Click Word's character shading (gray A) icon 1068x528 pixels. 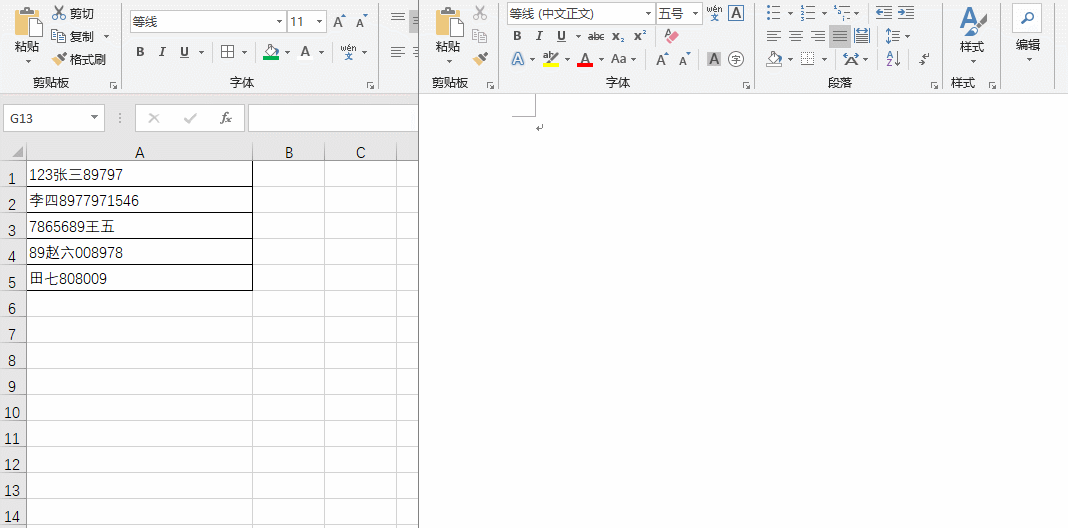714,59
